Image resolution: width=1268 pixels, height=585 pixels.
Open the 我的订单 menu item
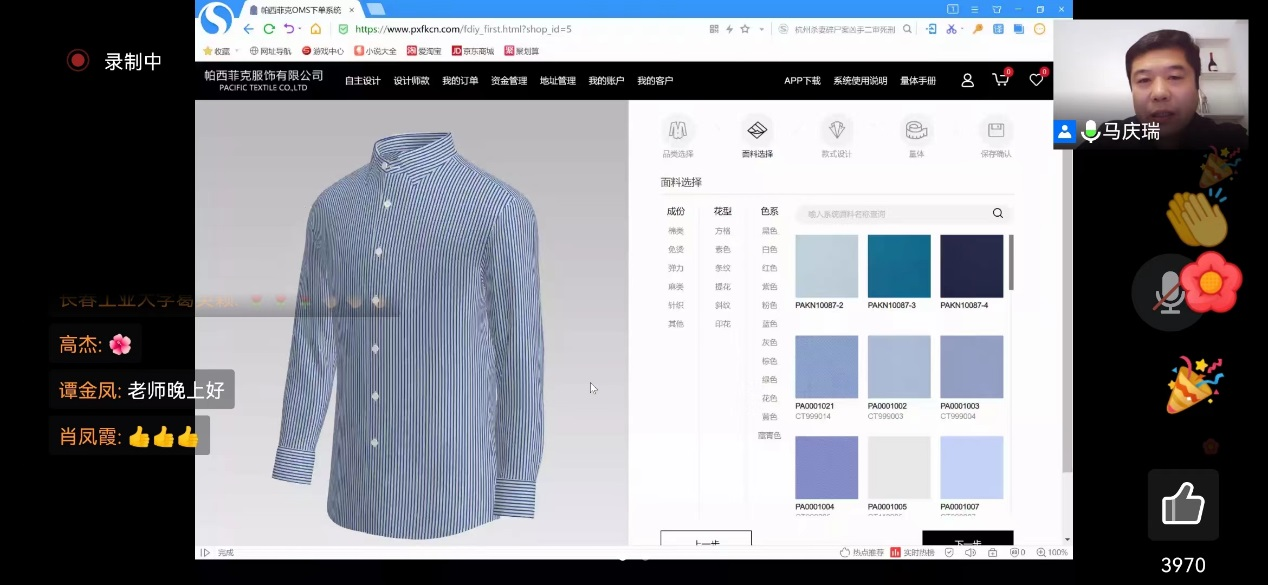tap(460, 81)
